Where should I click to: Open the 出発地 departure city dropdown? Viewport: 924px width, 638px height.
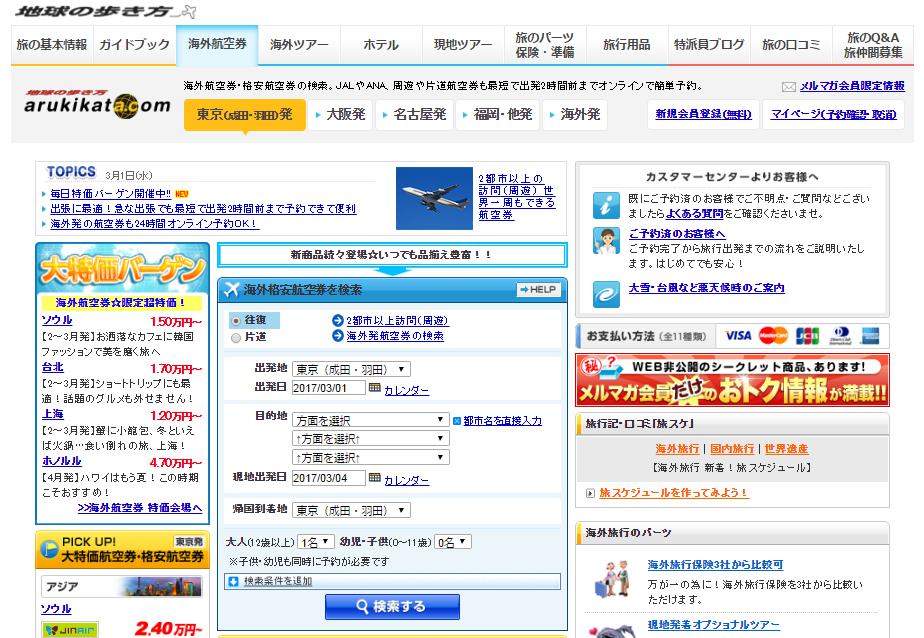pyautogui.click(x=351, y=369)
